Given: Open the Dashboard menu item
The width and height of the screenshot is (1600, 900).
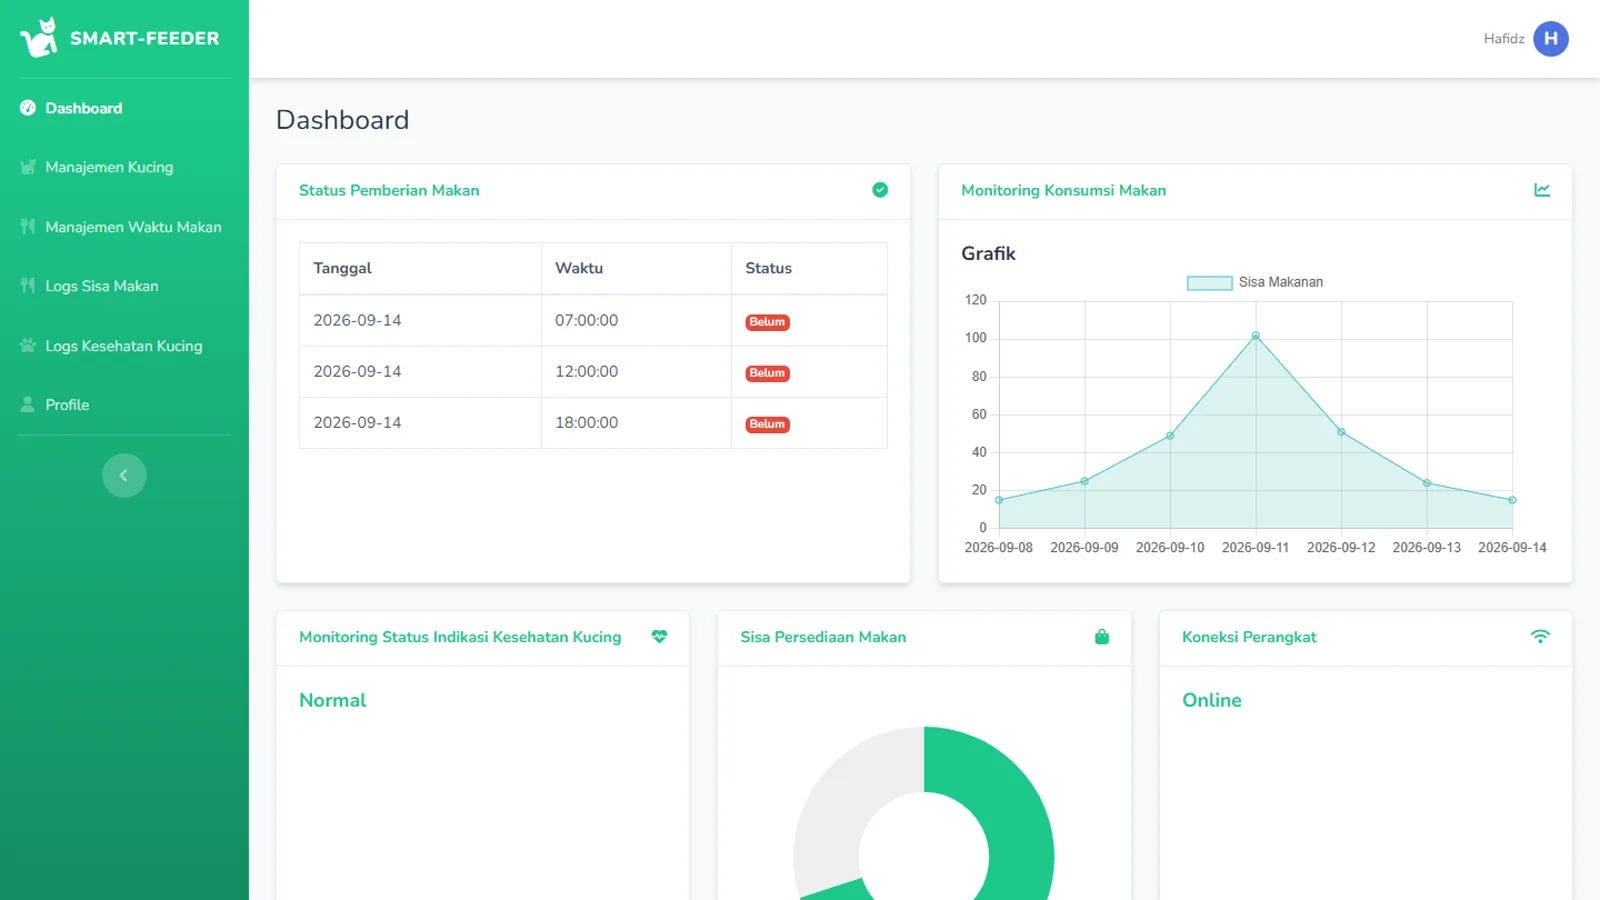Looking at the screenshot, I should [124, 108].
